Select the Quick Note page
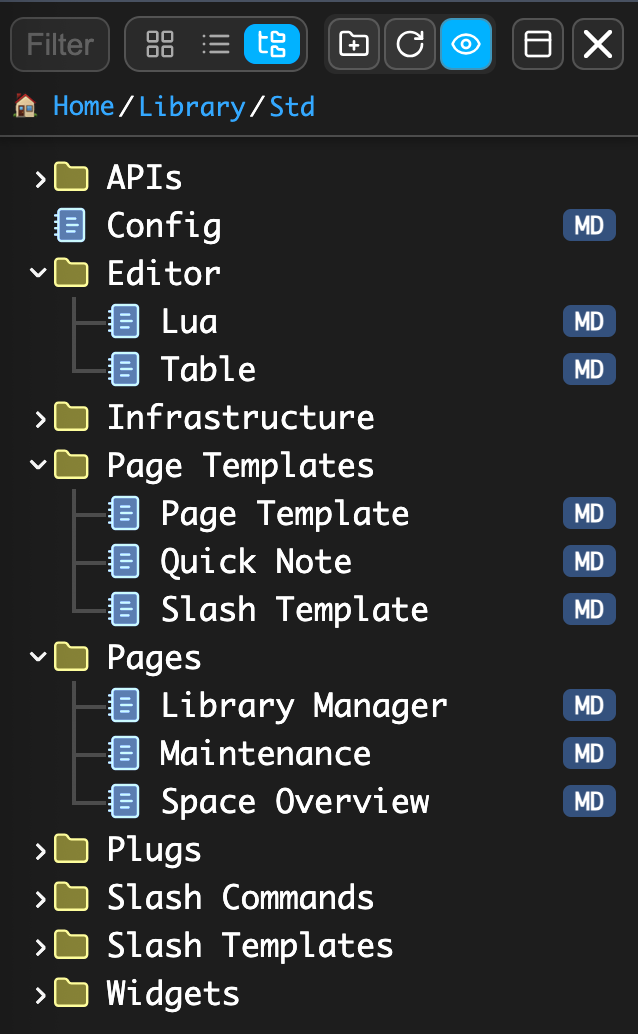638x1034 pixels. tap(256, 562)
